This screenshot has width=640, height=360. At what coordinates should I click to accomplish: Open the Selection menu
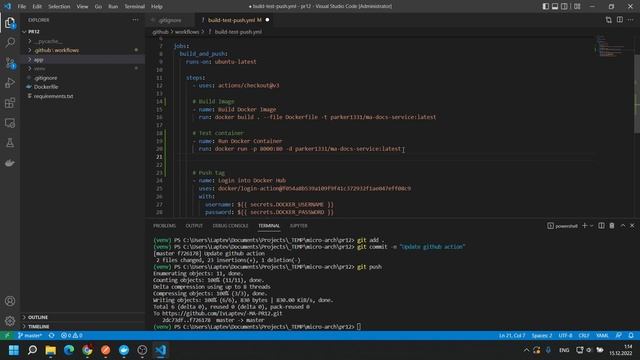point(59,7)
